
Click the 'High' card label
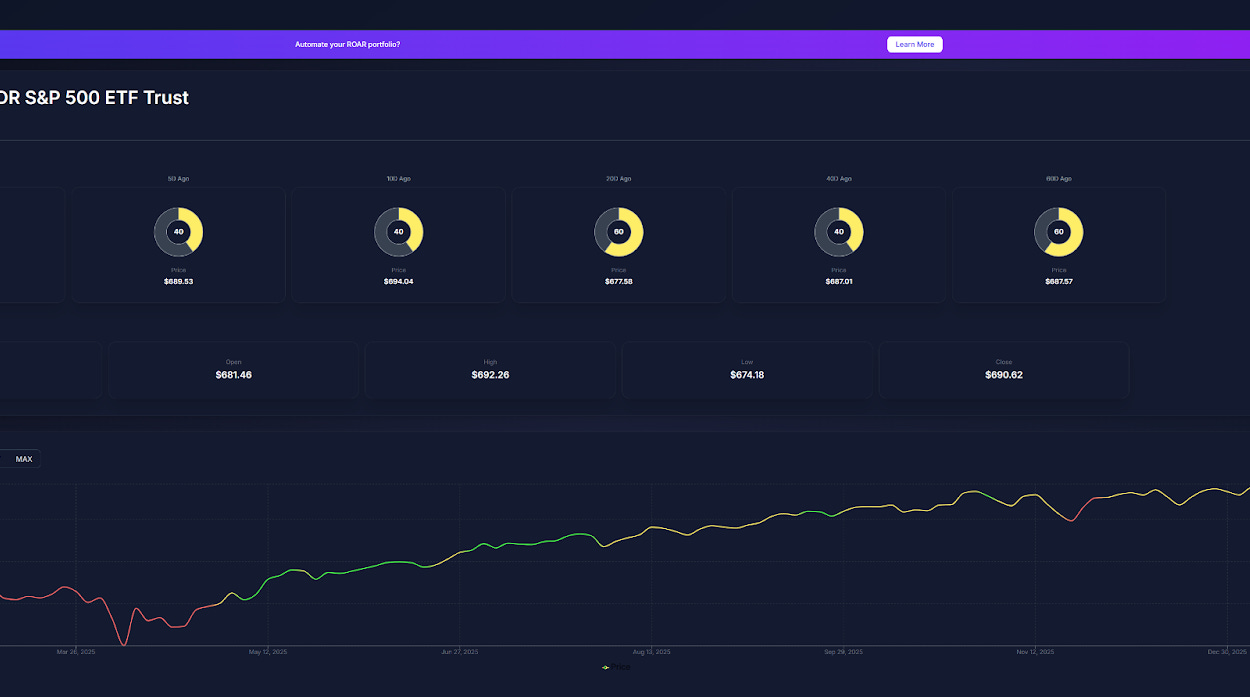(490, 362)
